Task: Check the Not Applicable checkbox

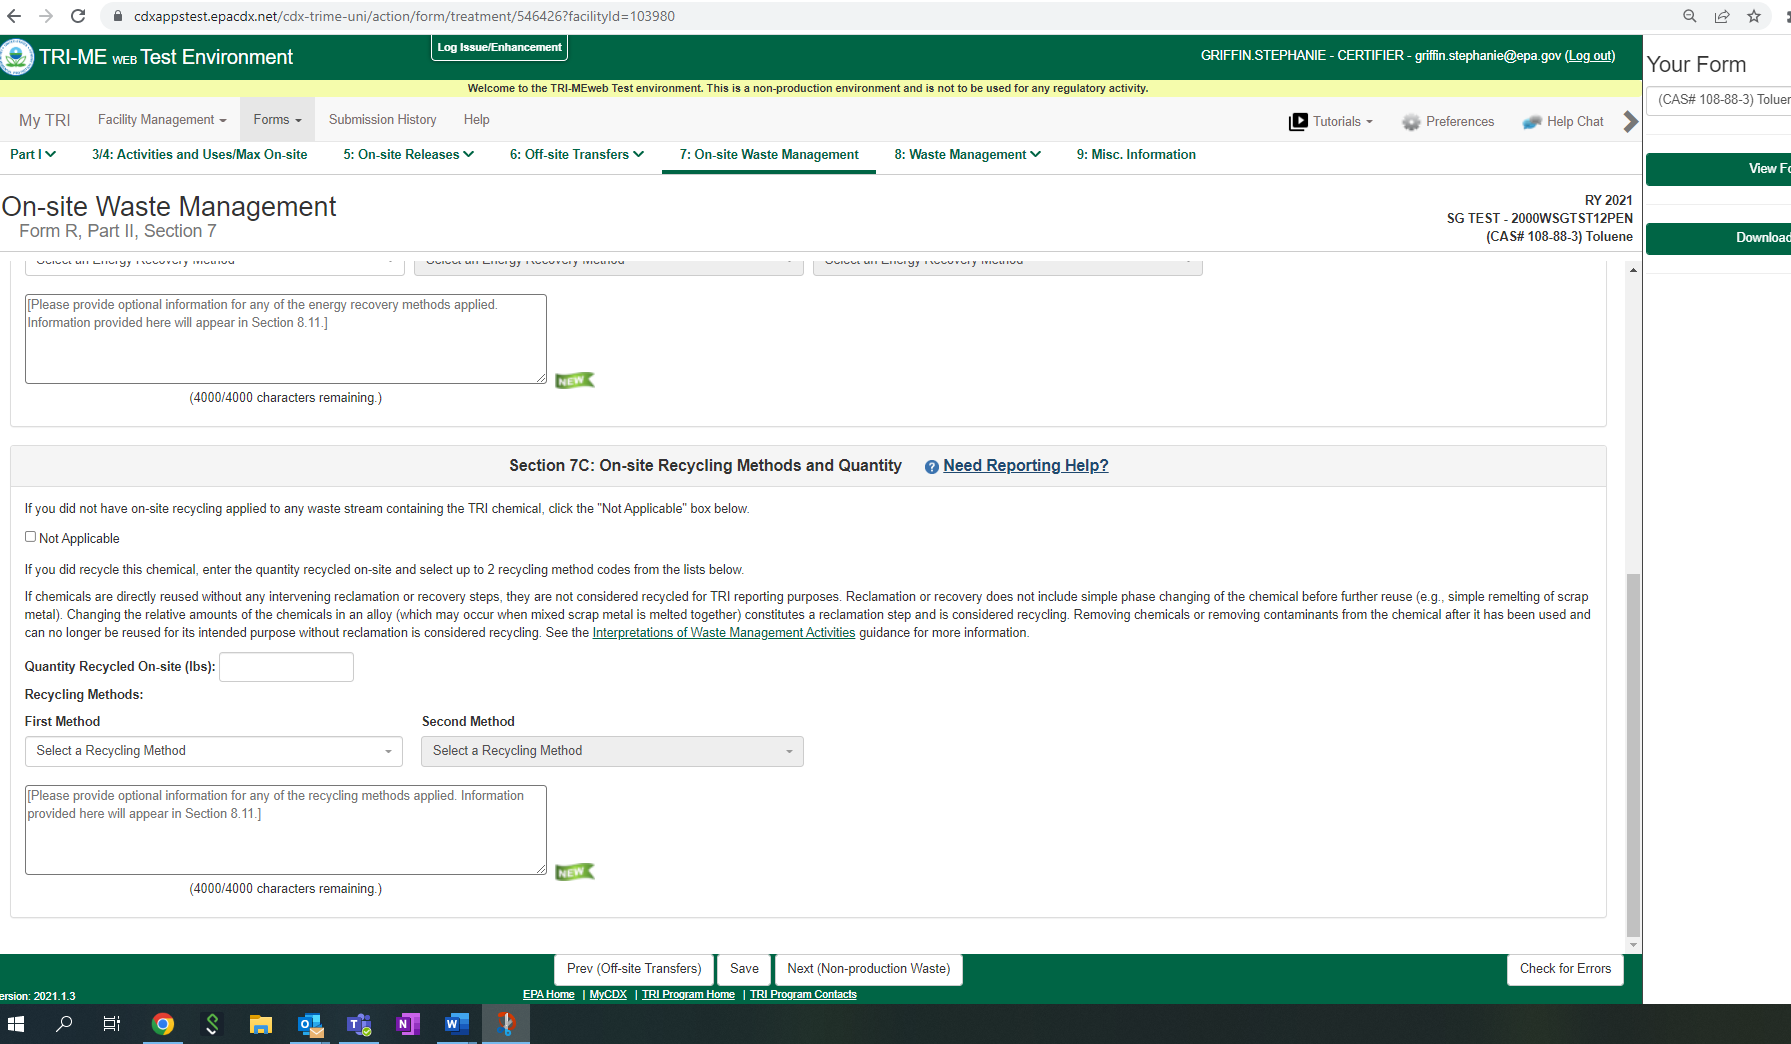Action: tap(31, 537)
